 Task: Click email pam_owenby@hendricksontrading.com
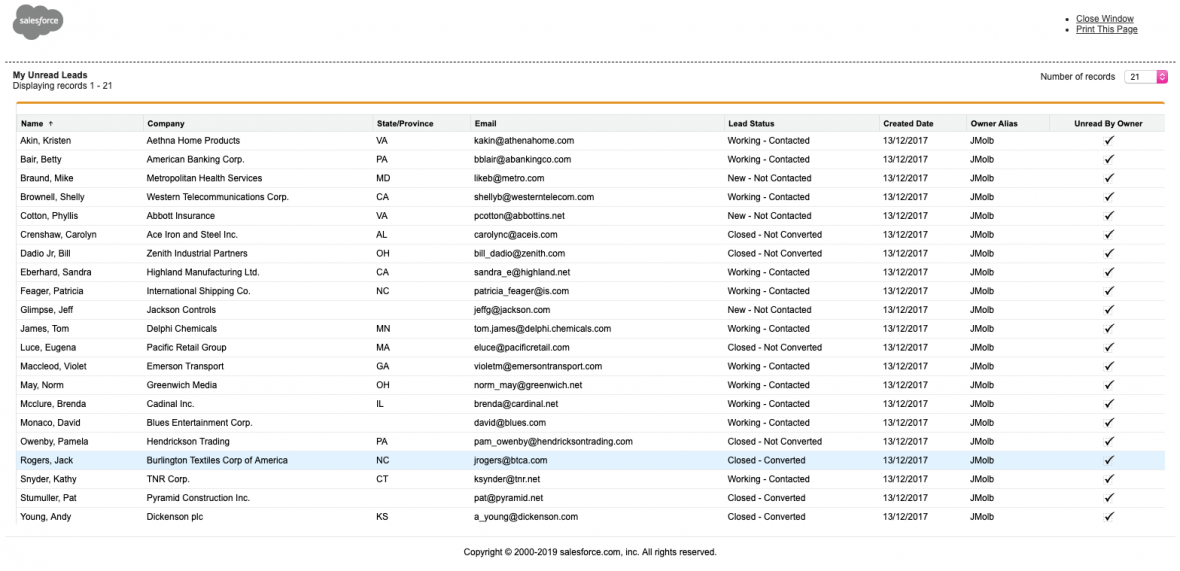(x=553, y=442)
